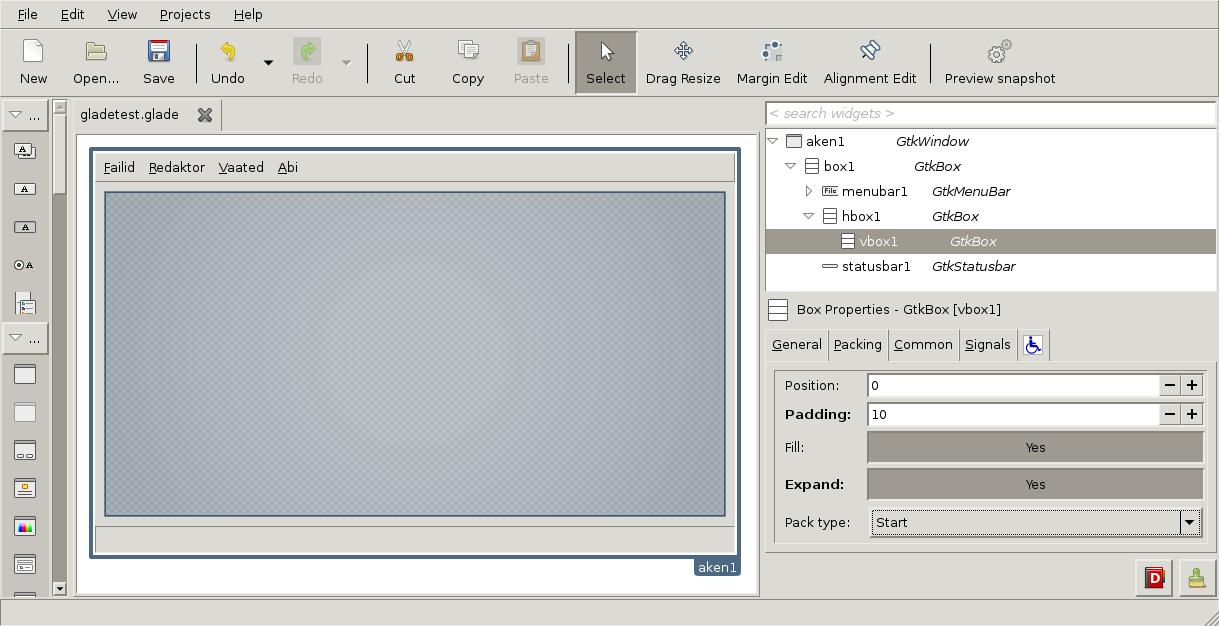Open the Devhelp documentation book icon

tap(1155, 578)
